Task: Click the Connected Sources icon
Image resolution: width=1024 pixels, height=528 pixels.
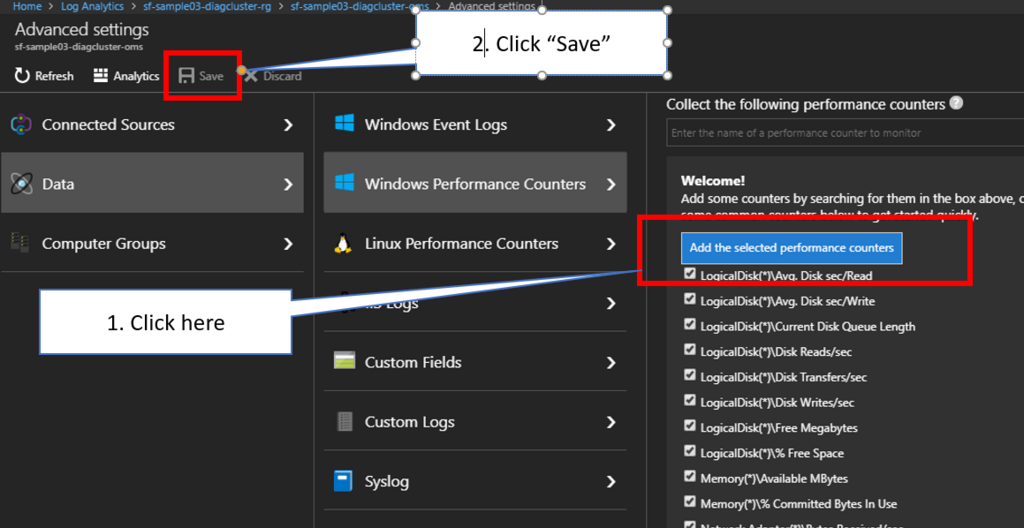Action: (22, 124)
